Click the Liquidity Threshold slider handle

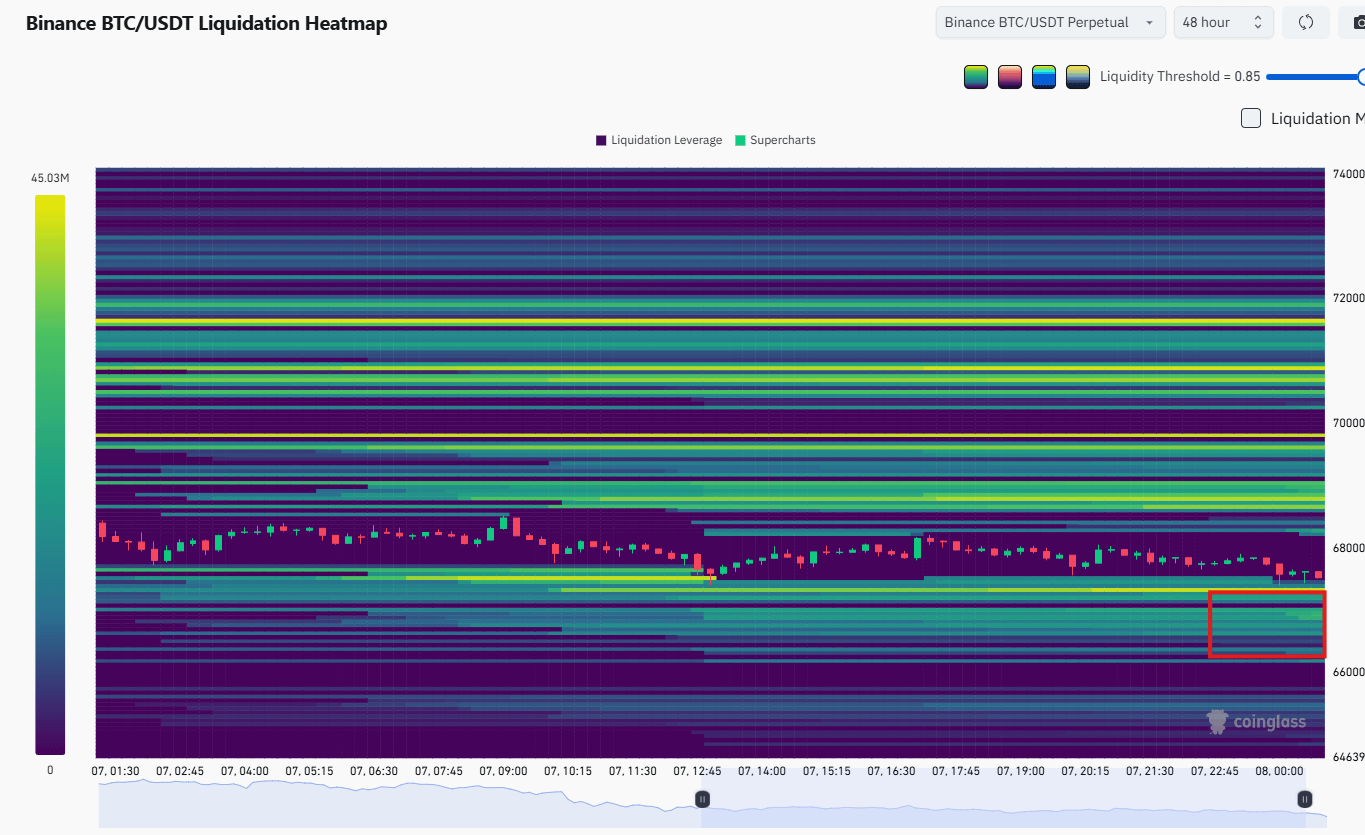point(1361,77)
